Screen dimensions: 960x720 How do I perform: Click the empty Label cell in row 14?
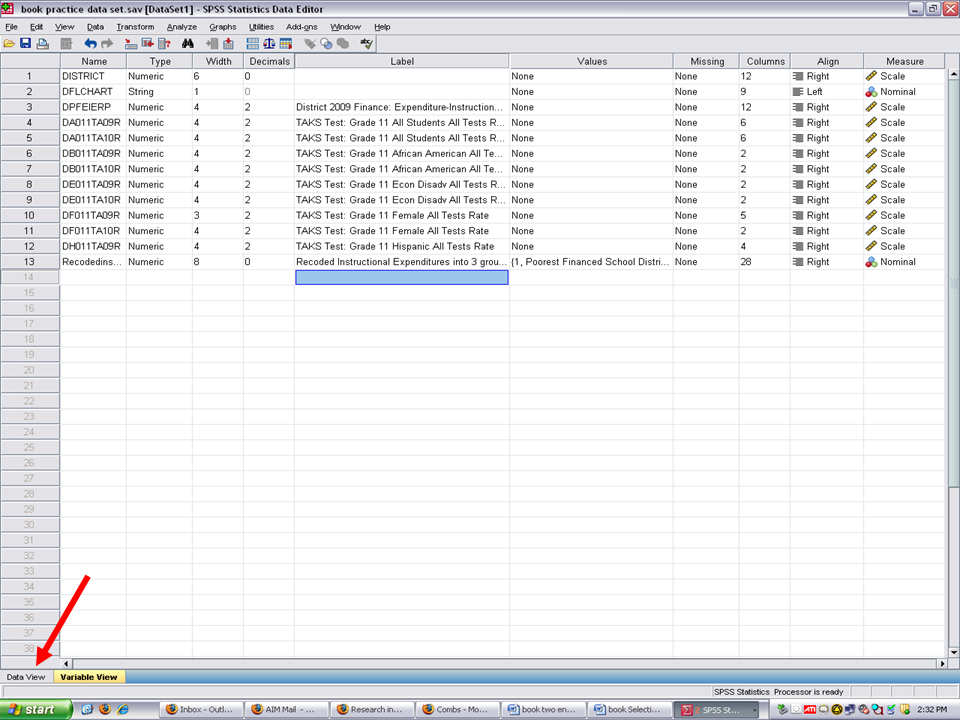tap(401, 277)
